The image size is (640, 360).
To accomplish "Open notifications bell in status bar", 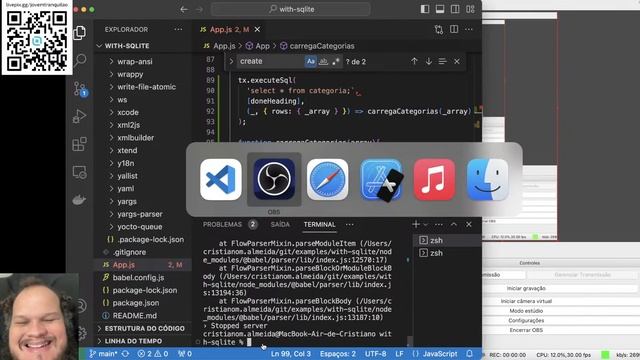I will pyautogui.click(x=469, y=353).
